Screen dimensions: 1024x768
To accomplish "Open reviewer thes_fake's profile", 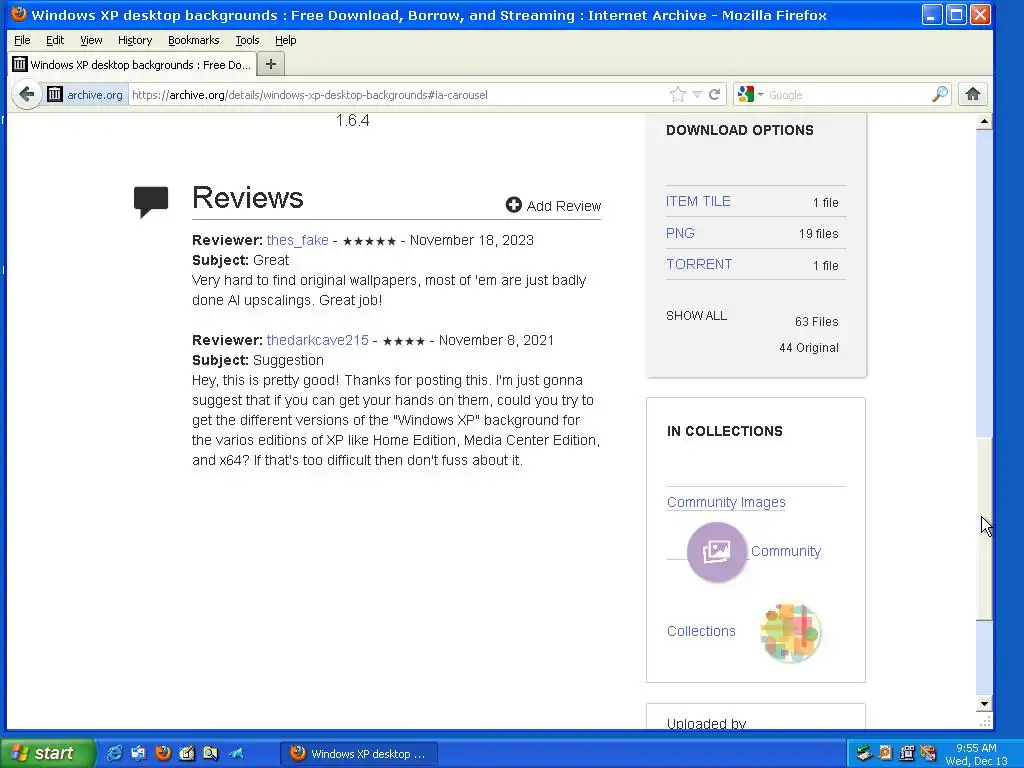I will click(297, 240).
